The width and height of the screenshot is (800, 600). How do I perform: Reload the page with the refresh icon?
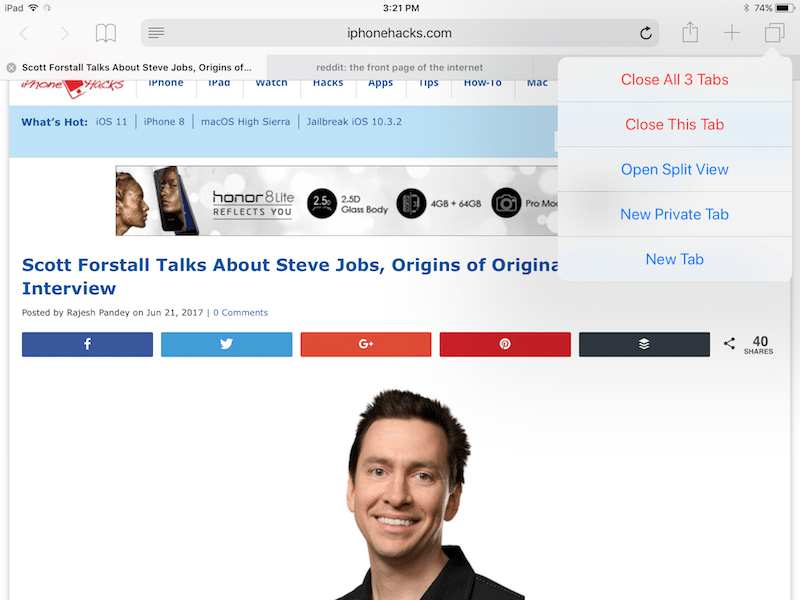coord(646,33)
